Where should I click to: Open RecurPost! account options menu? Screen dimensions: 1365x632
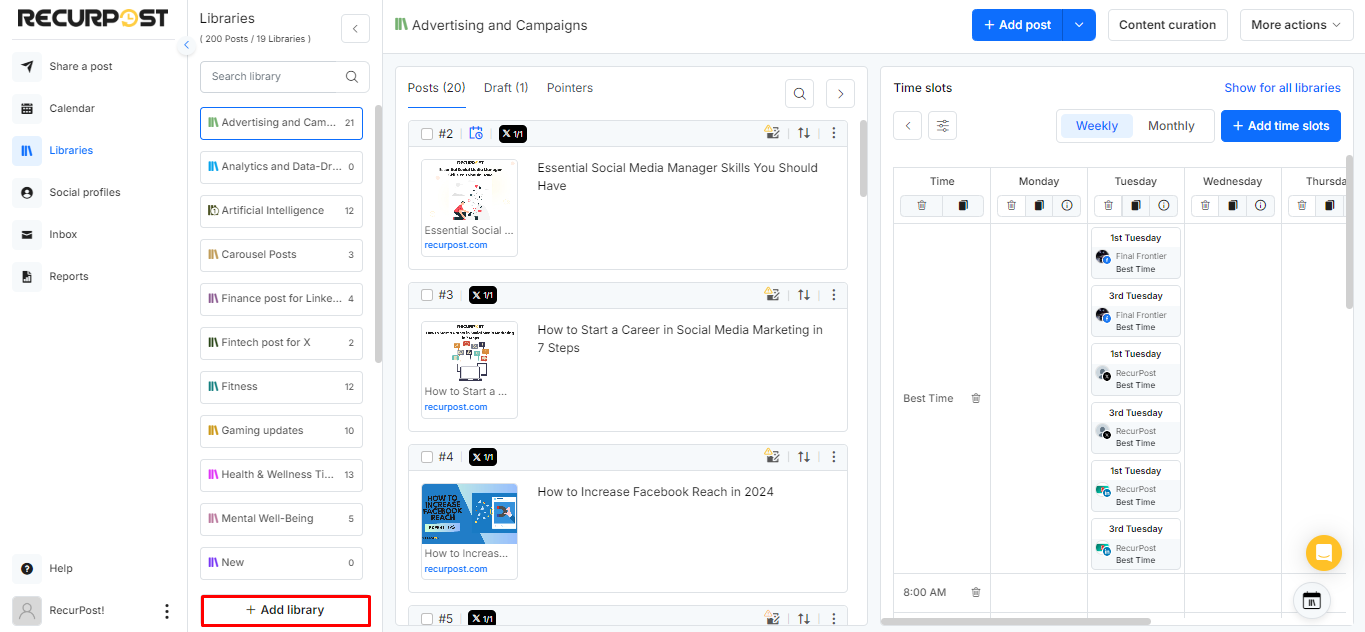click(x=167, y=611)
